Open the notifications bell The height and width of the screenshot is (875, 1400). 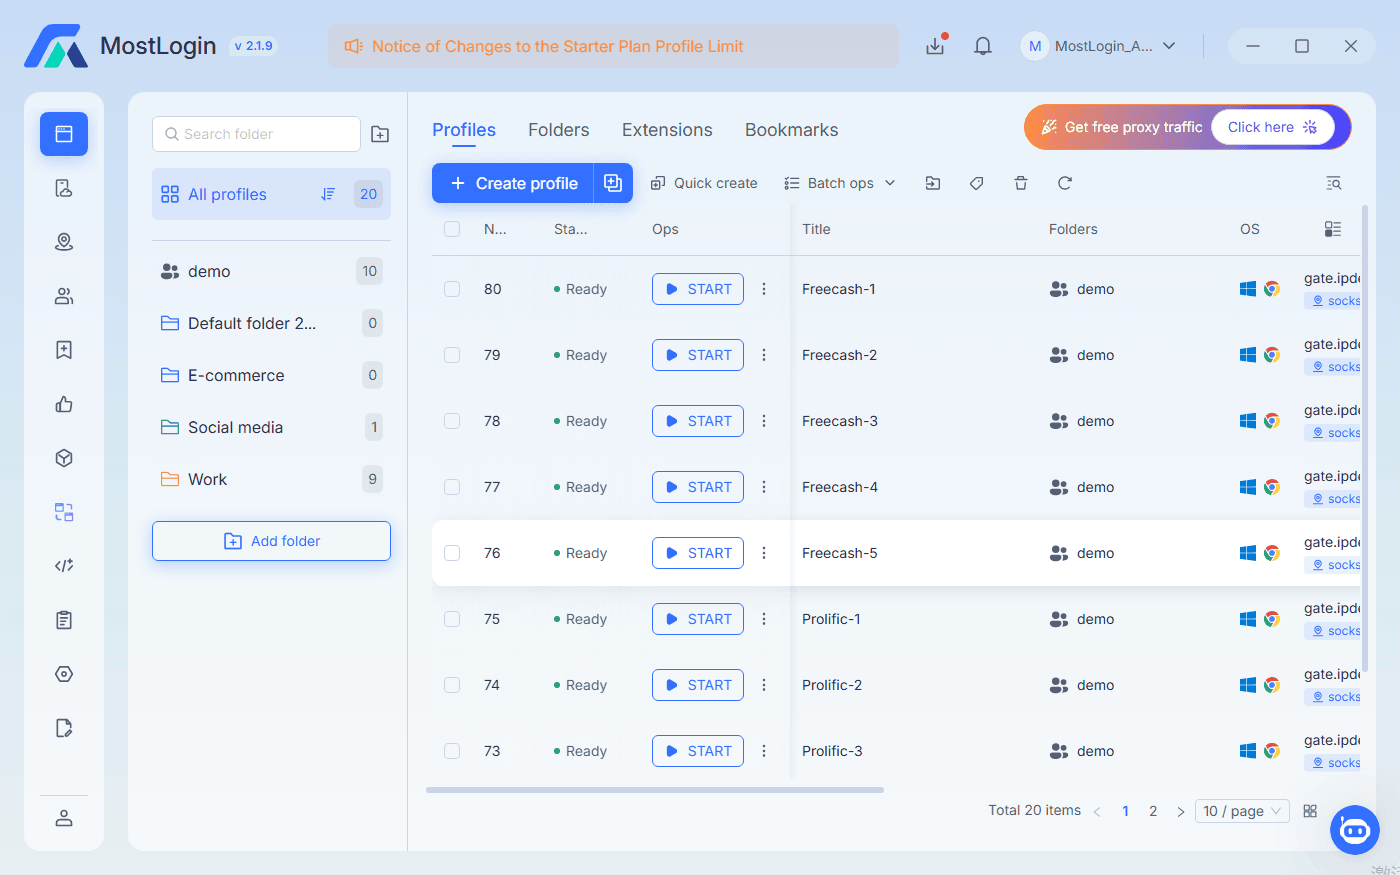(x=983, y=46)
